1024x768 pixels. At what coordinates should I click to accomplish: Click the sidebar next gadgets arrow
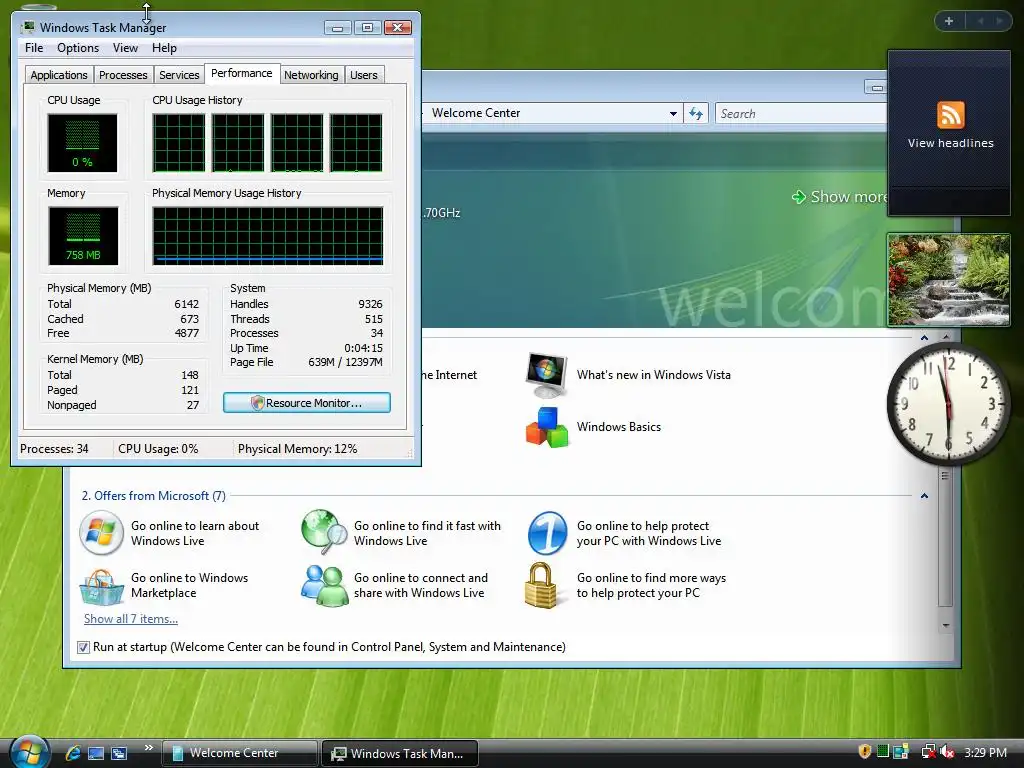[x=999, y=21]
